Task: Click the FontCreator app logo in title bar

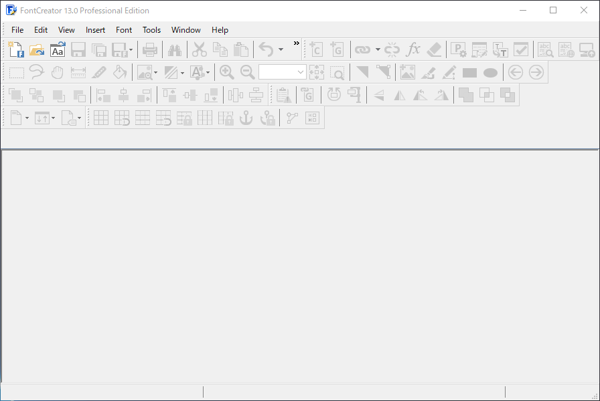Action: point(11,10)
